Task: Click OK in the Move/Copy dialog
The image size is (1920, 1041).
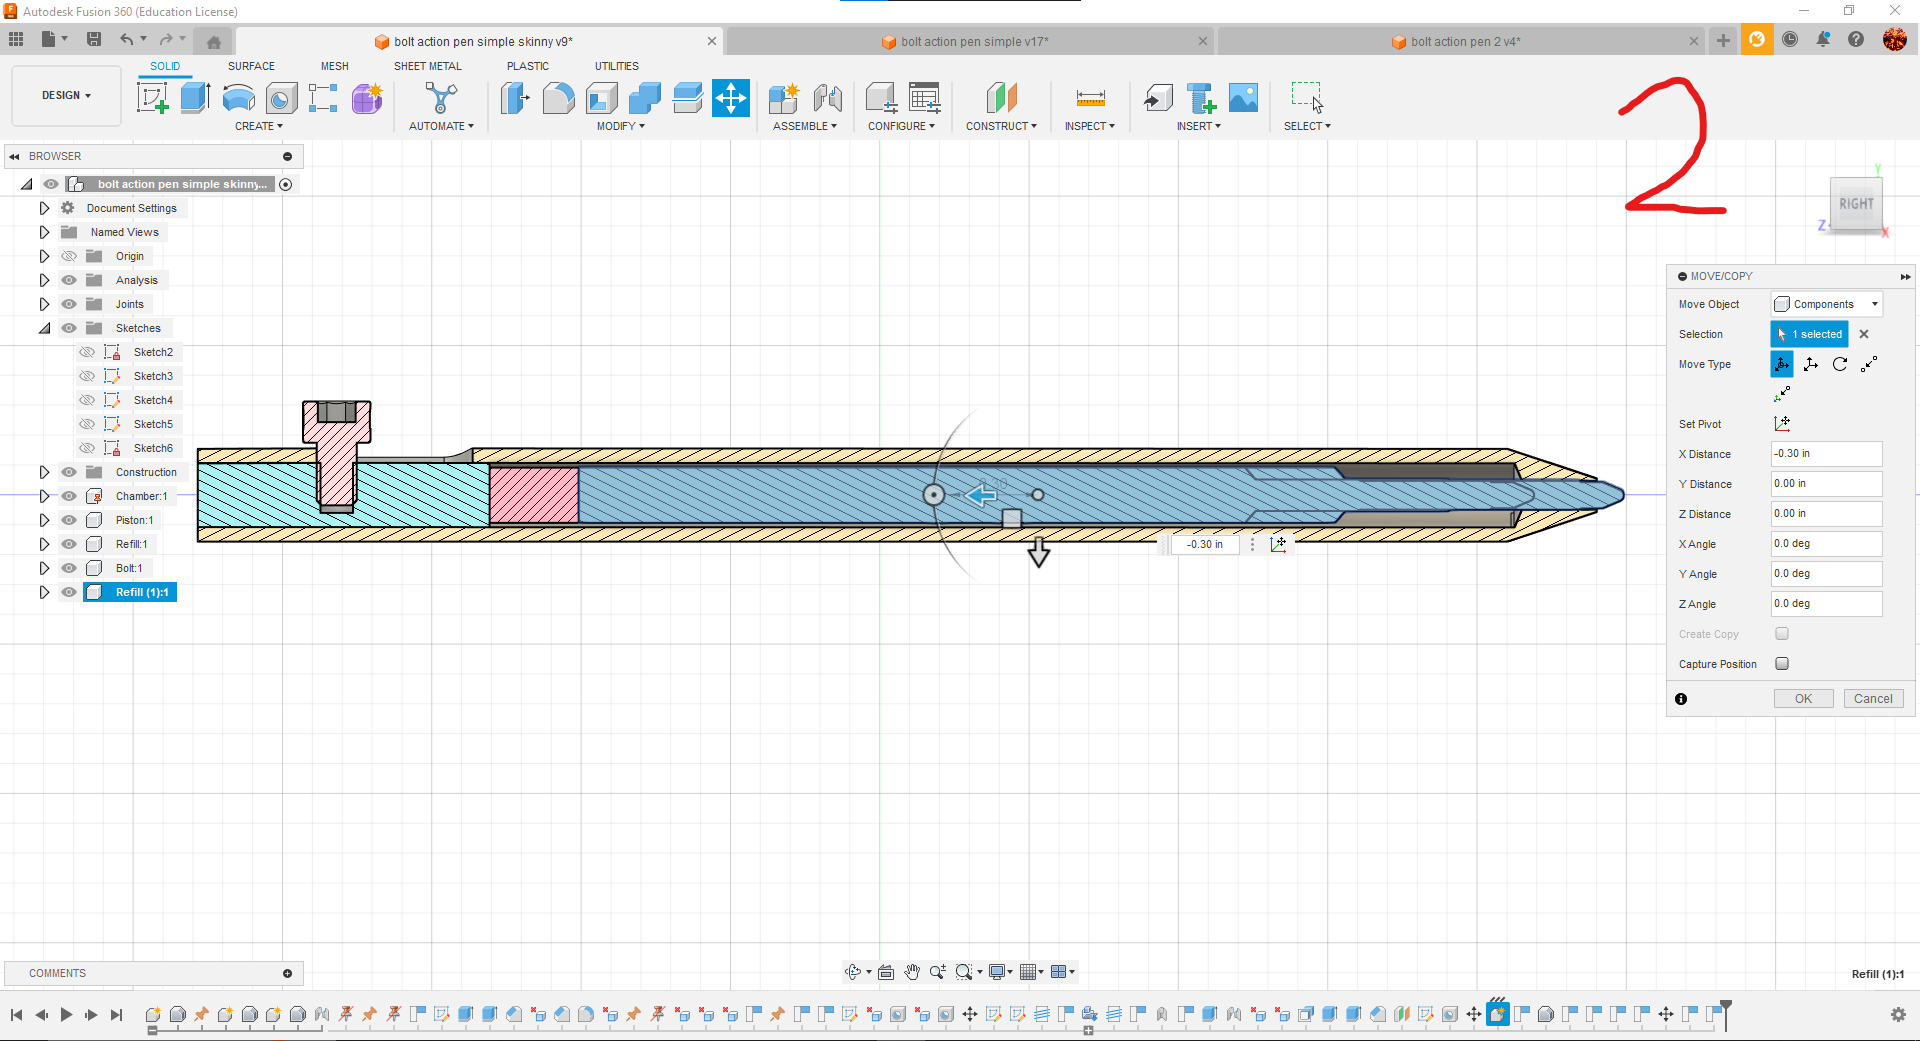Action: click(x=1803, y=698)
